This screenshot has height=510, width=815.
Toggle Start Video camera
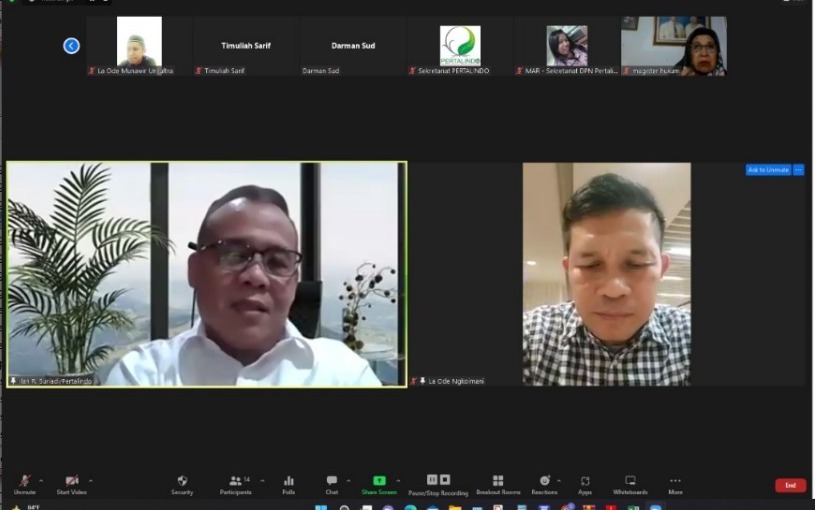[x=71, y=481]
